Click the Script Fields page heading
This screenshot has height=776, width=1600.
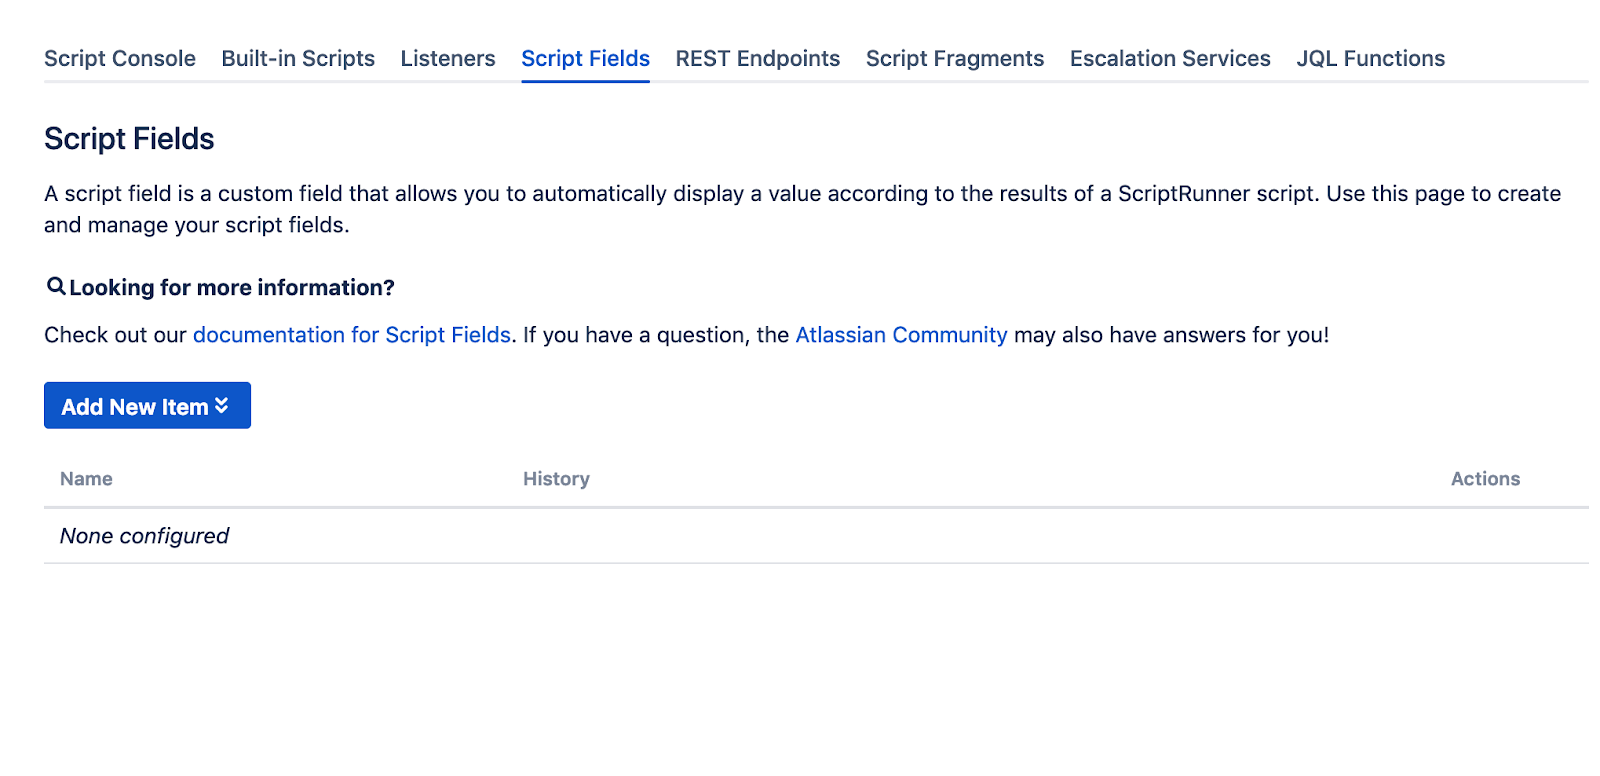coord(129,139)
